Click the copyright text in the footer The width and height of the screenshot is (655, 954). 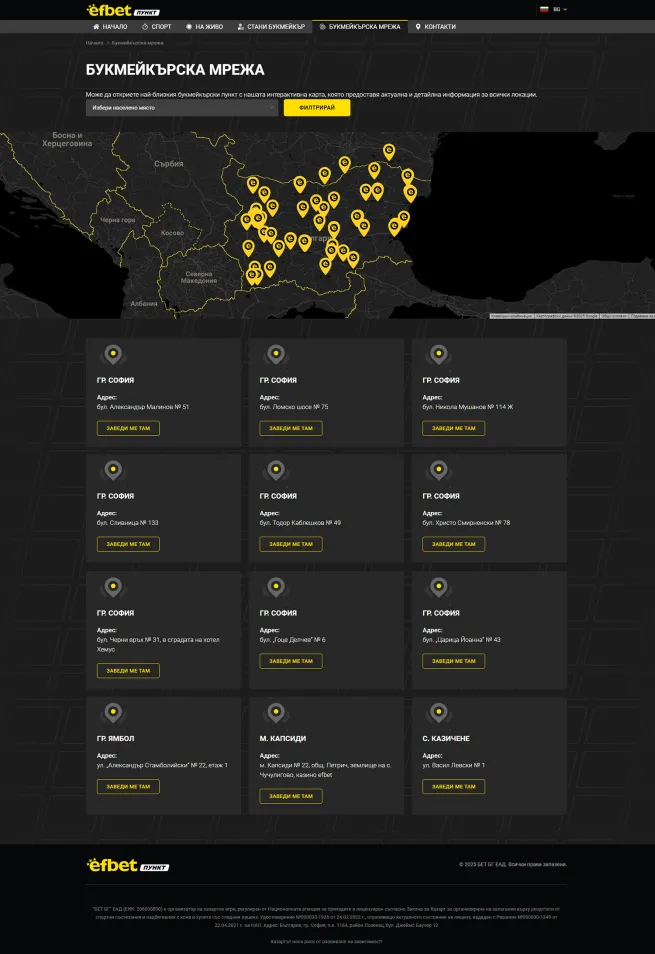tap(513, 864)
